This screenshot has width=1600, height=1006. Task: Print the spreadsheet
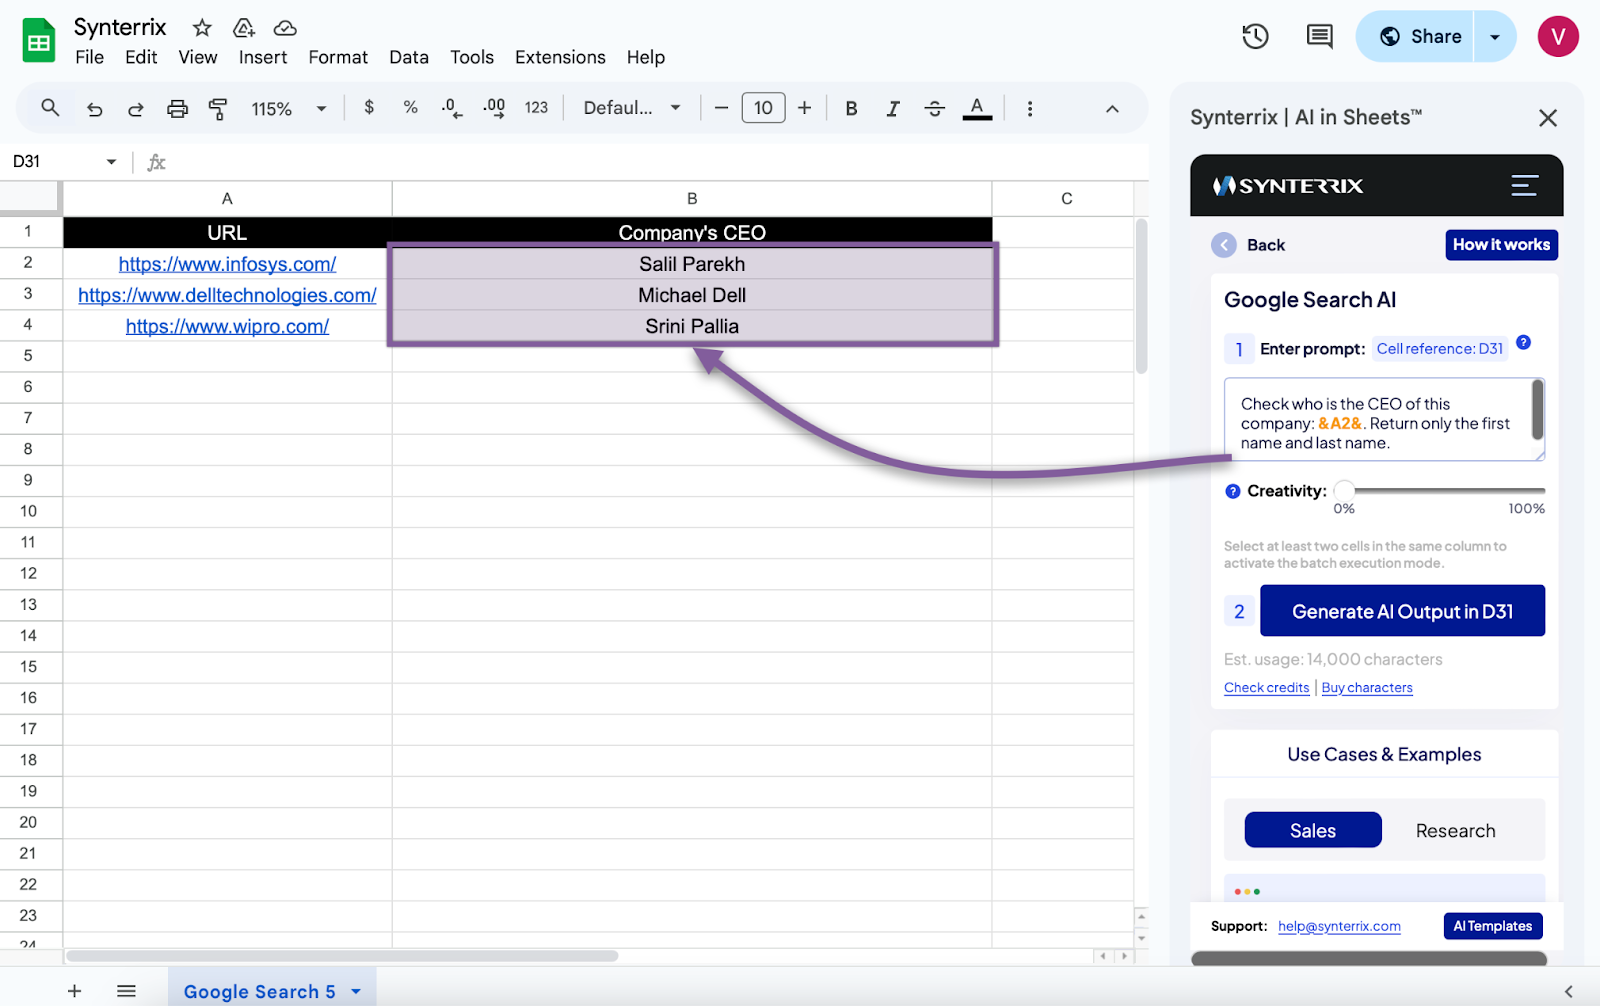tap(177, 109)
